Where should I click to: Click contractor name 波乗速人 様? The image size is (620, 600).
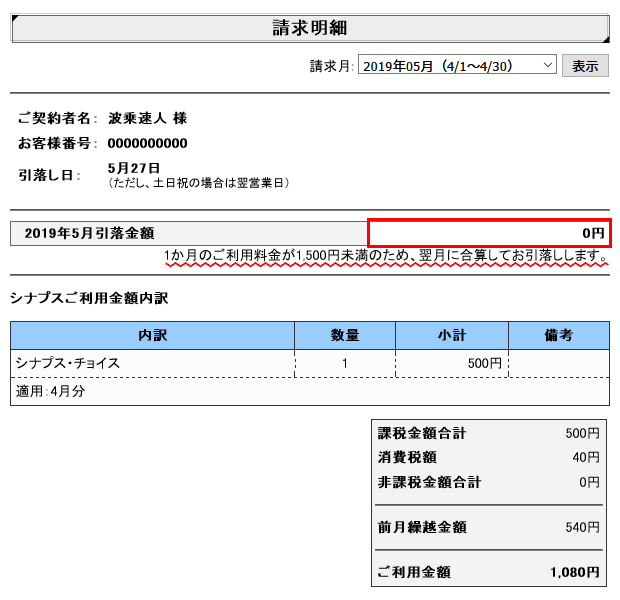click(x=147, y=118)
